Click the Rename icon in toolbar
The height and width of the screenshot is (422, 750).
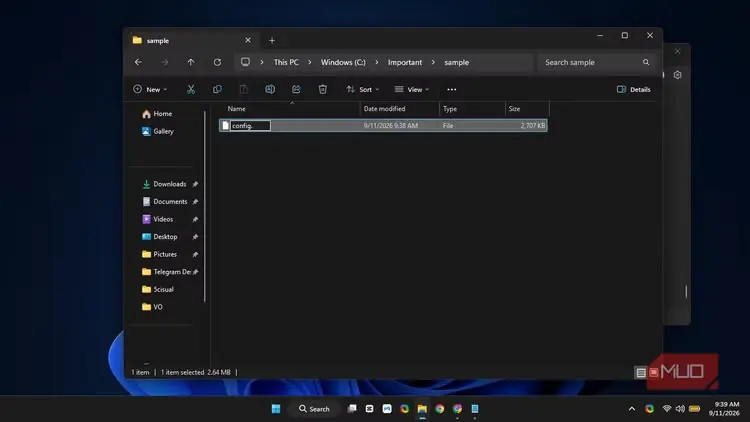click(270, 89)
